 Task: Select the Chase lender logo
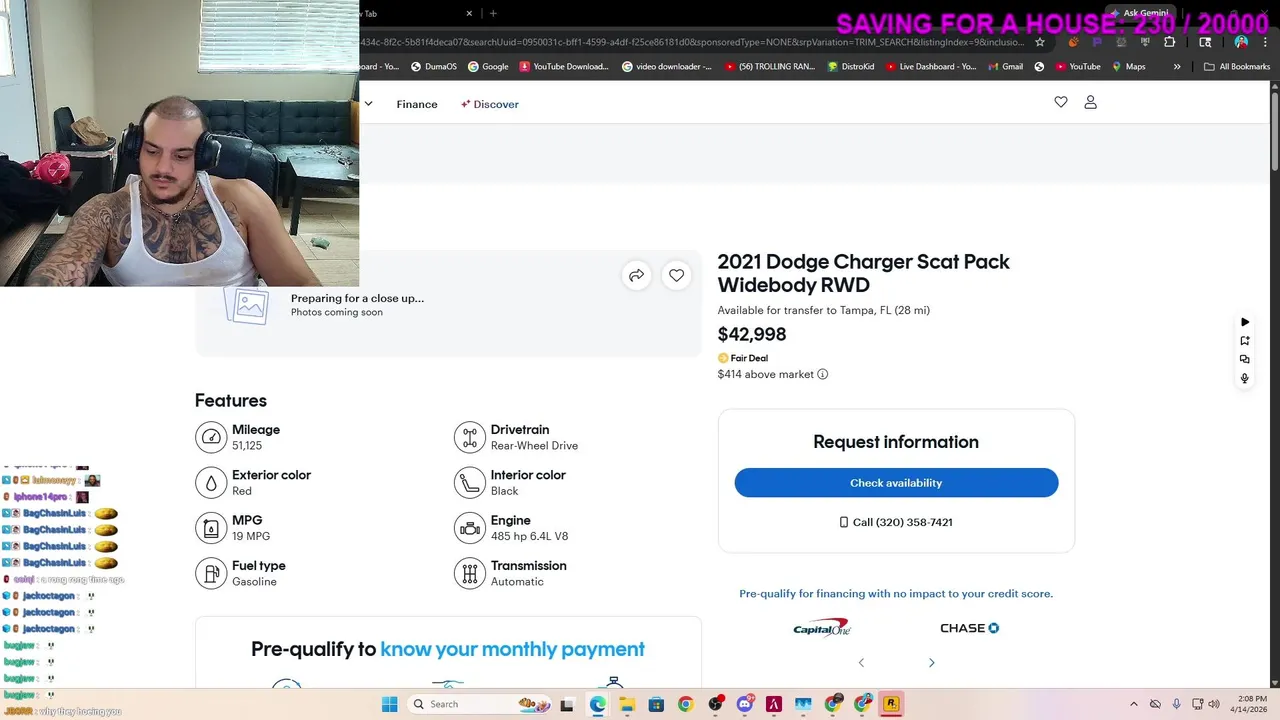[969, 628]
